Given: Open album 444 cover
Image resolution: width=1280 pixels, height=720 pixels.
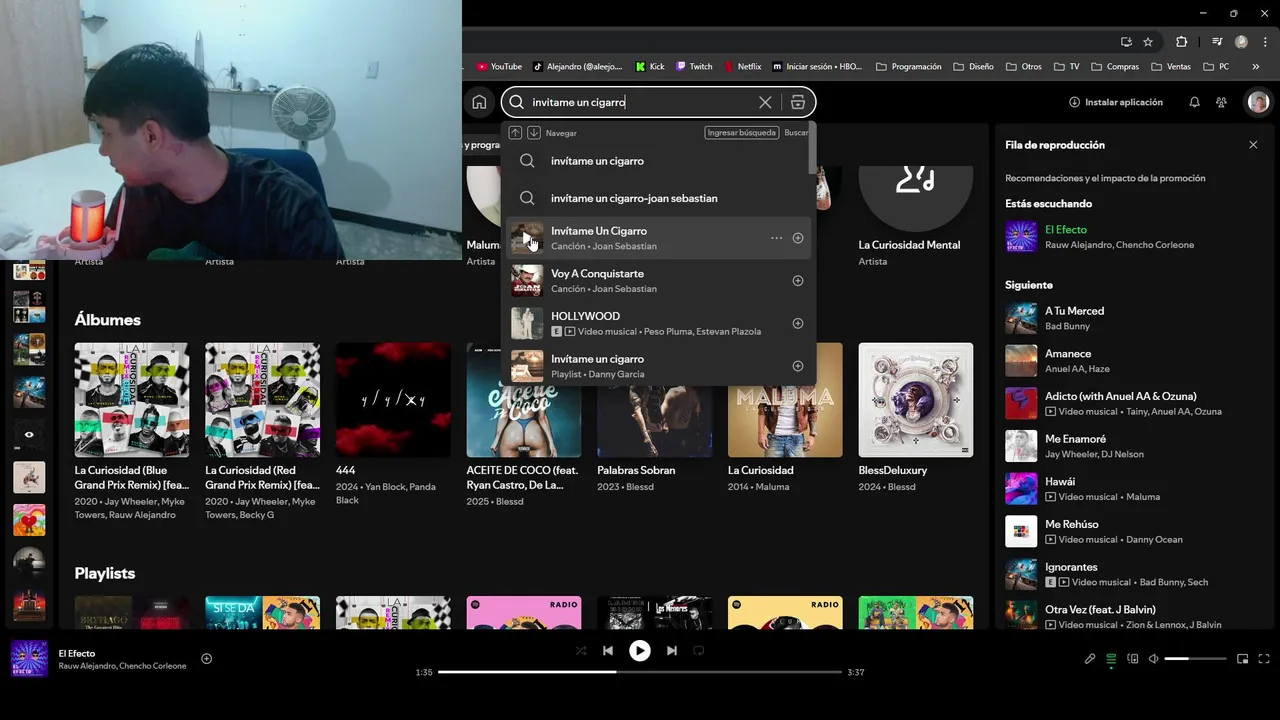Looking at the screenshot, I should (x=393, y=400).
